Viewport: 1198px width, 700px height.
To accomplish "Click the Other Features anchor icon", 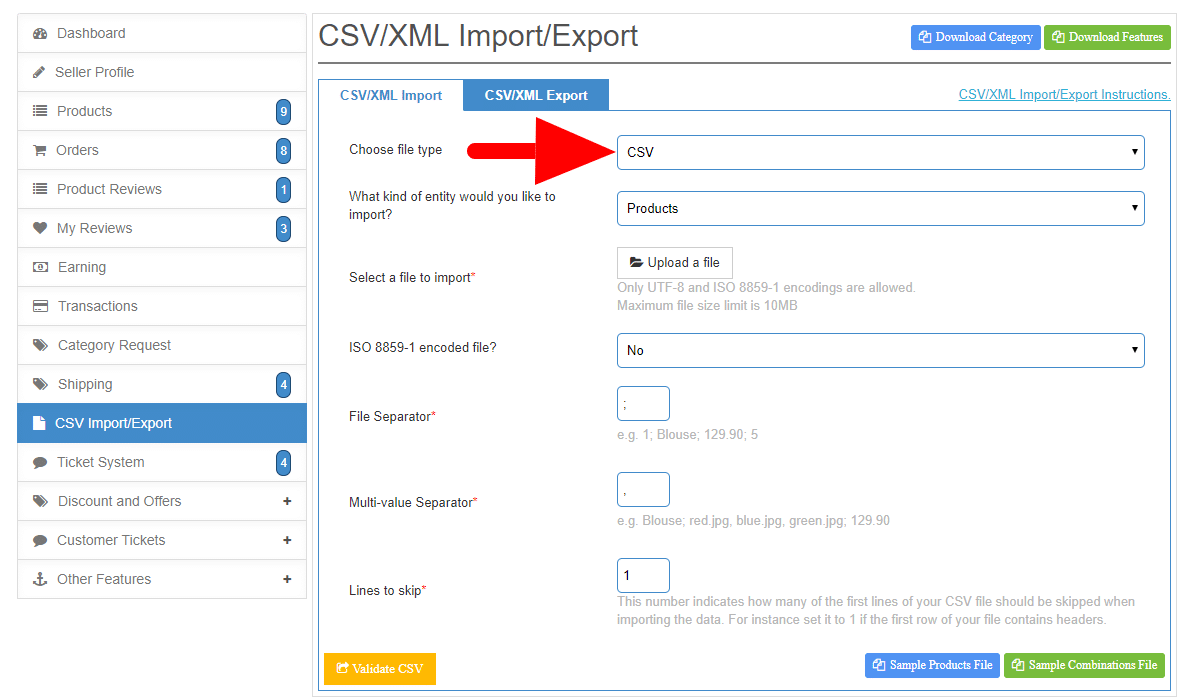I will [40, 579].
